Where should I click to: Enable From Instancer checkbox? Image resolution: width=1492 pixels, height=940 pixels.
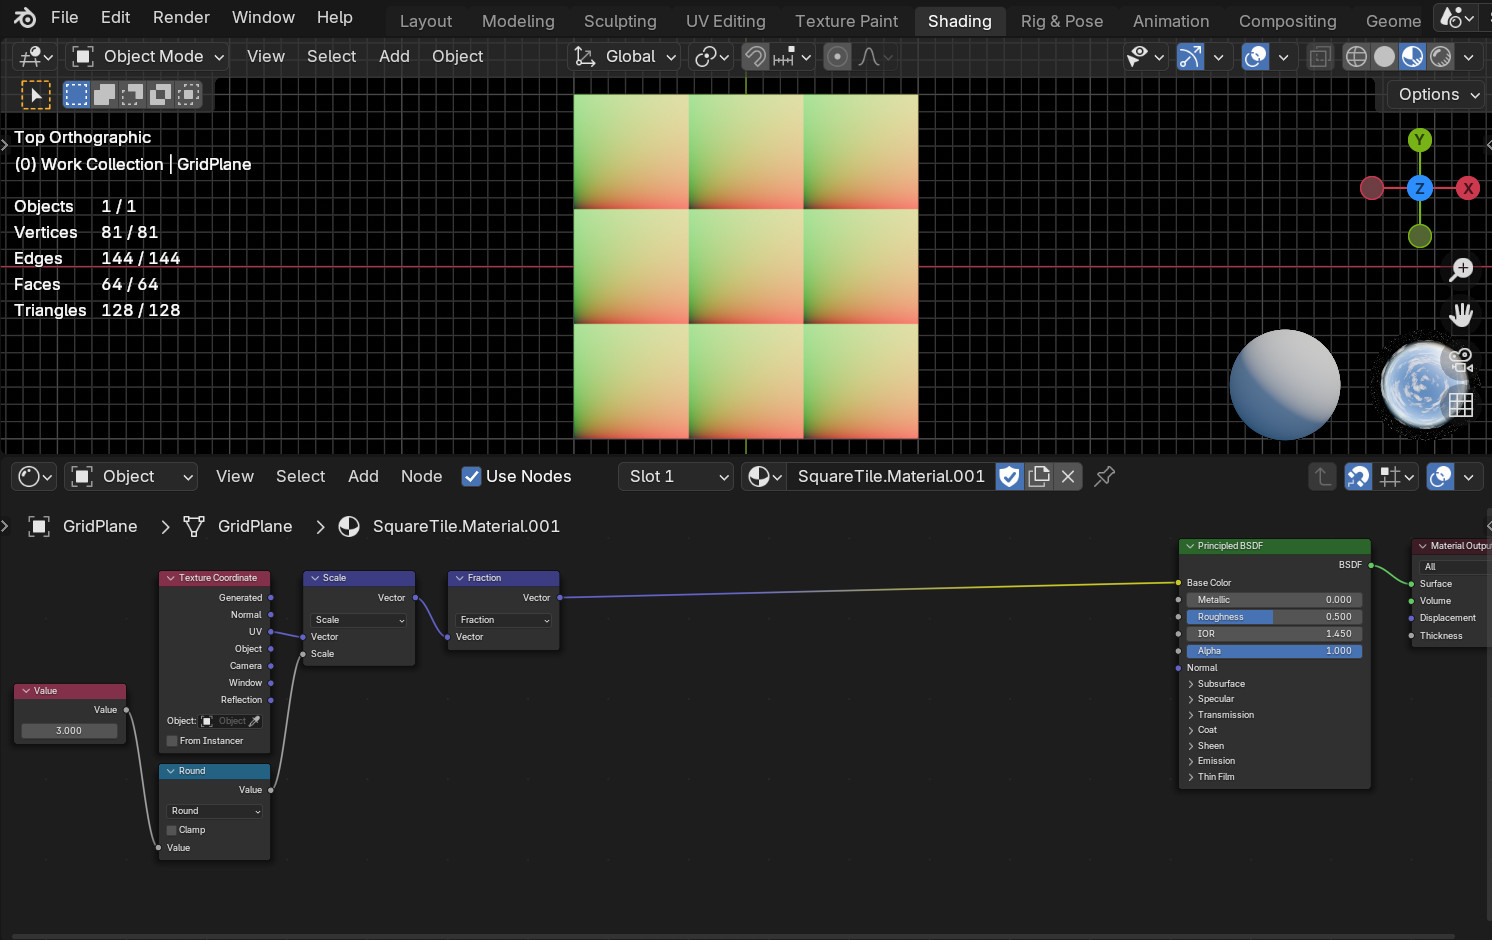[172, 741]
